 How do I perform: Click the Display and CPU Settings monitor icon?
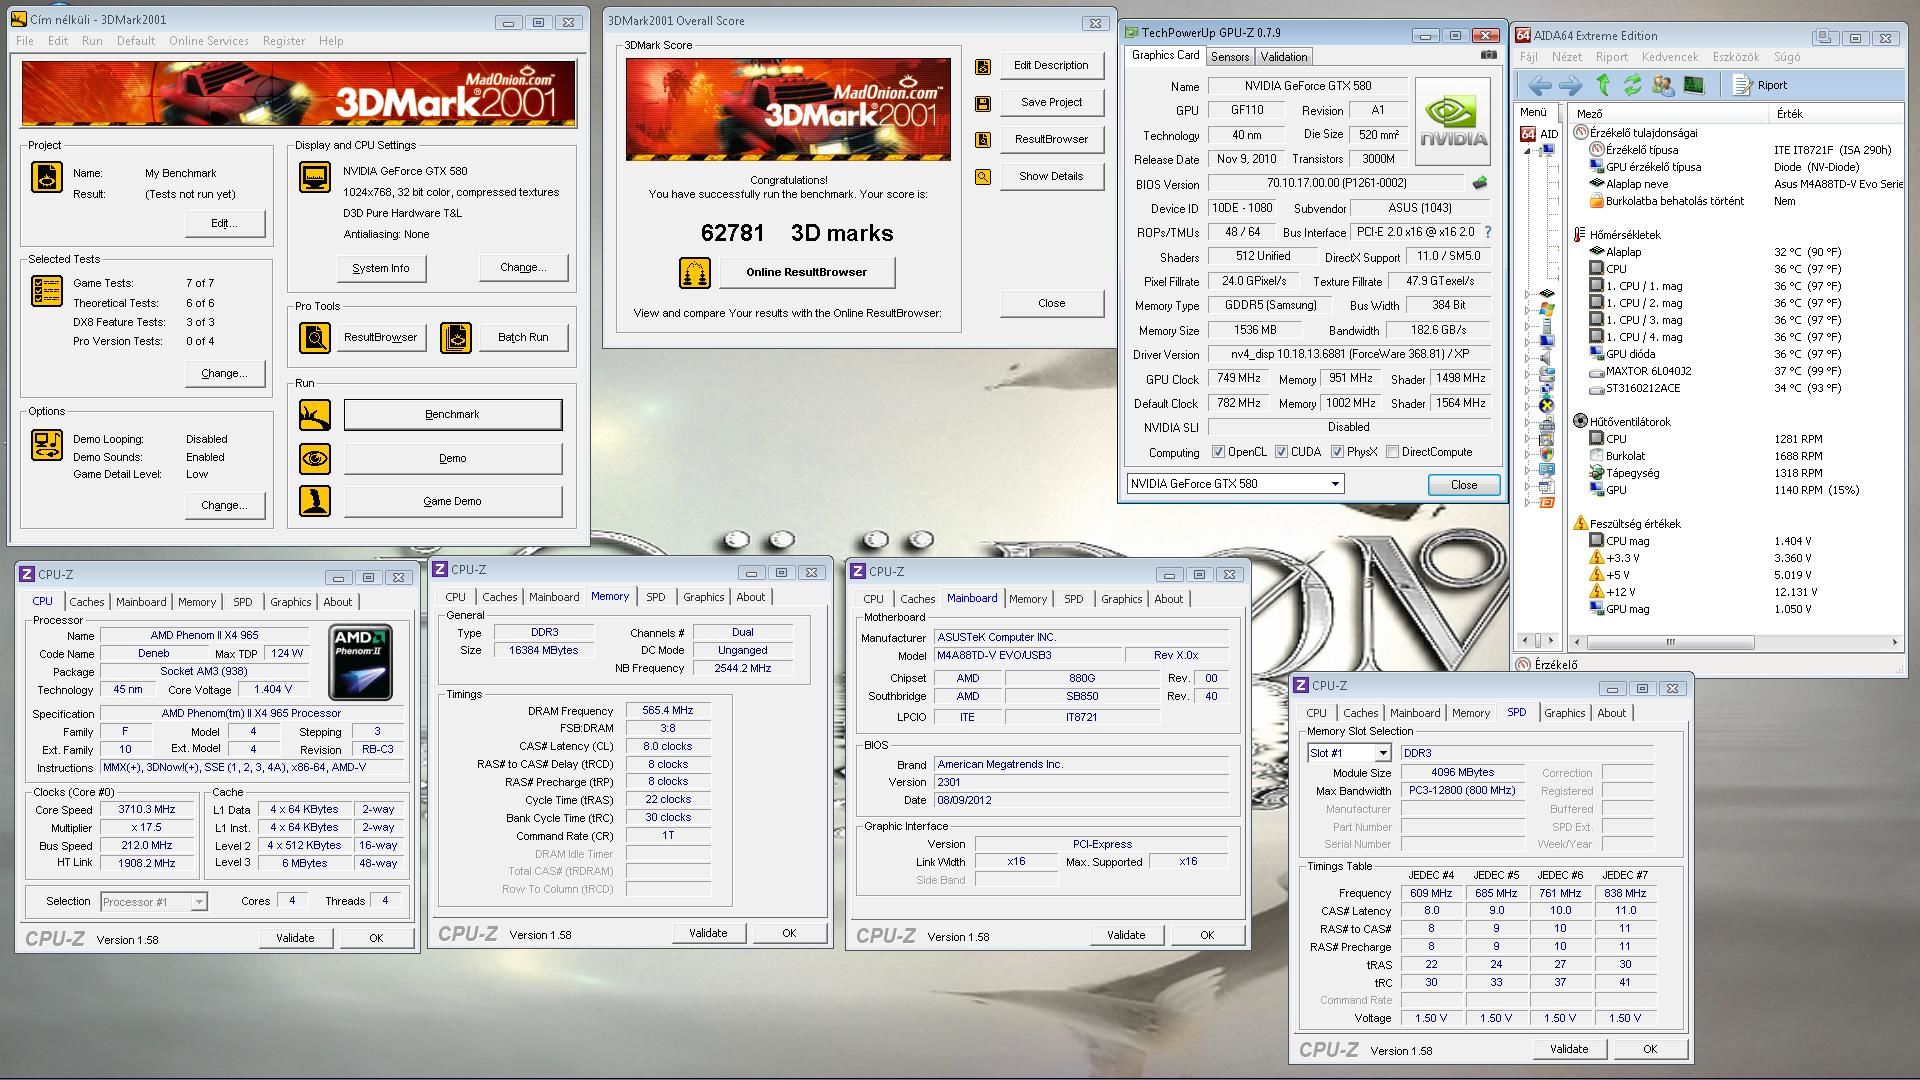coord(315,177)
